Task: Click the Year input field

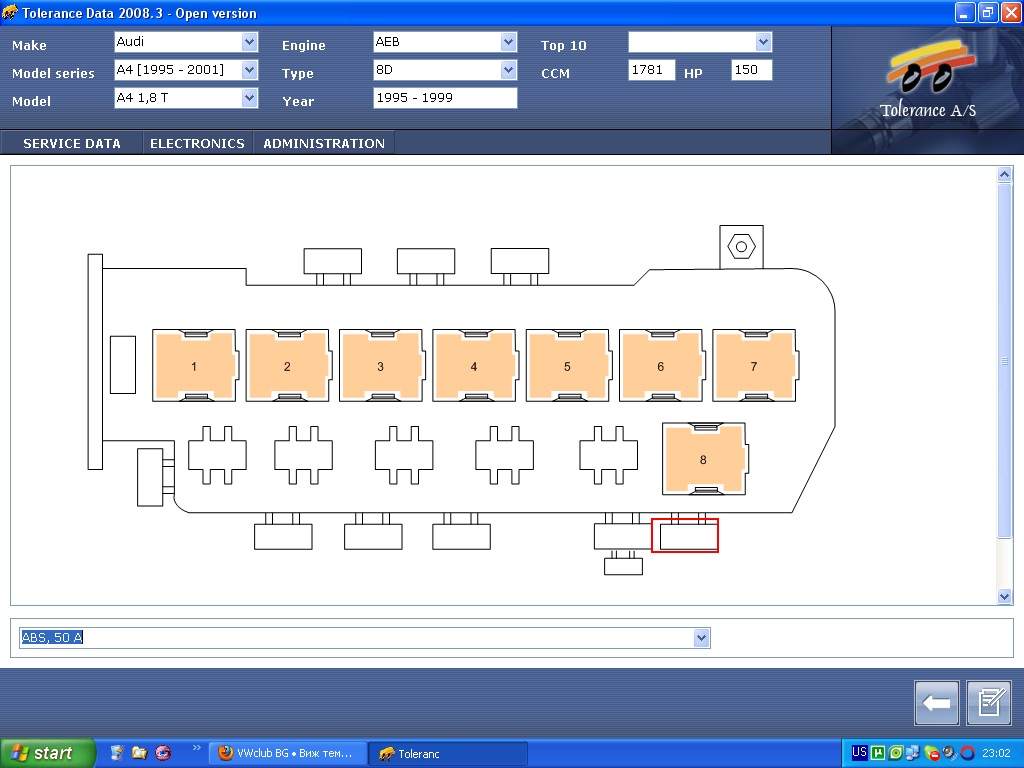Action: [x=445, y=98]
